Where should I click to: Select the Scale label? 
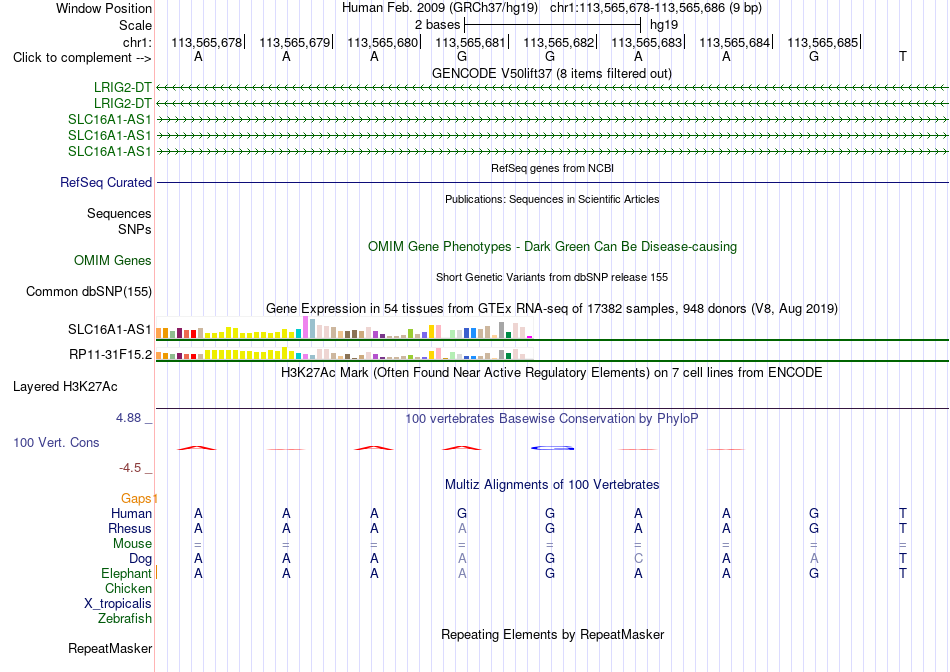(x=135, y=25)
